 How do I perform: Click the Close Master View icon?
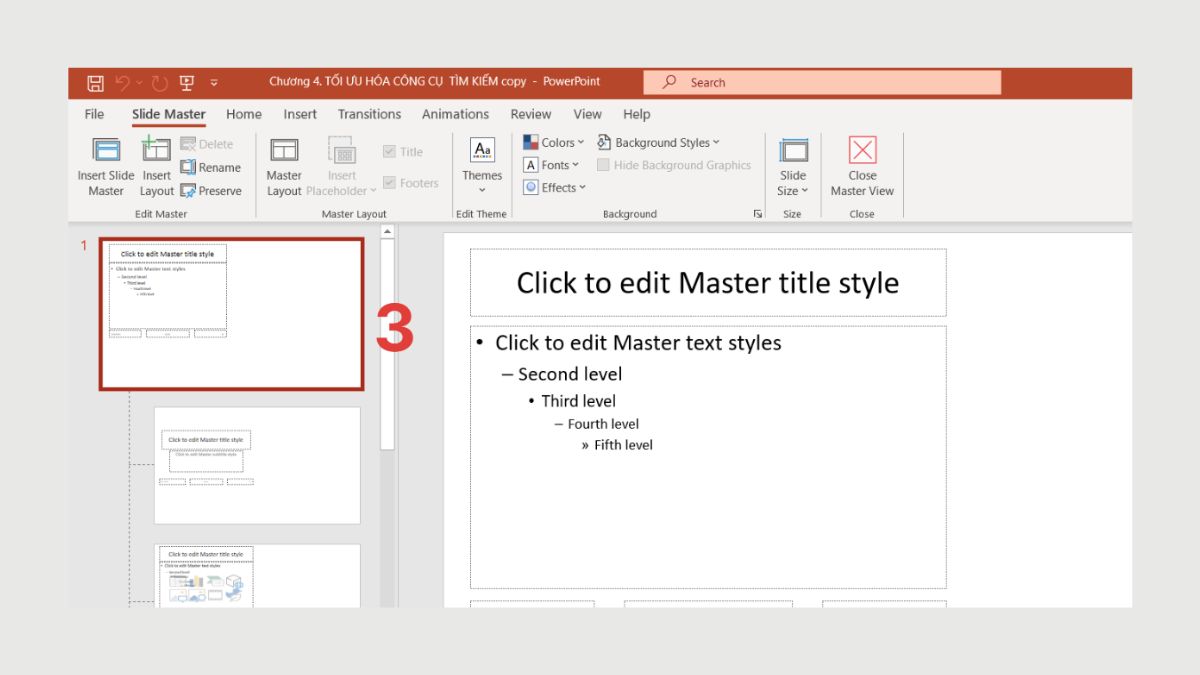tap(862, 151)
